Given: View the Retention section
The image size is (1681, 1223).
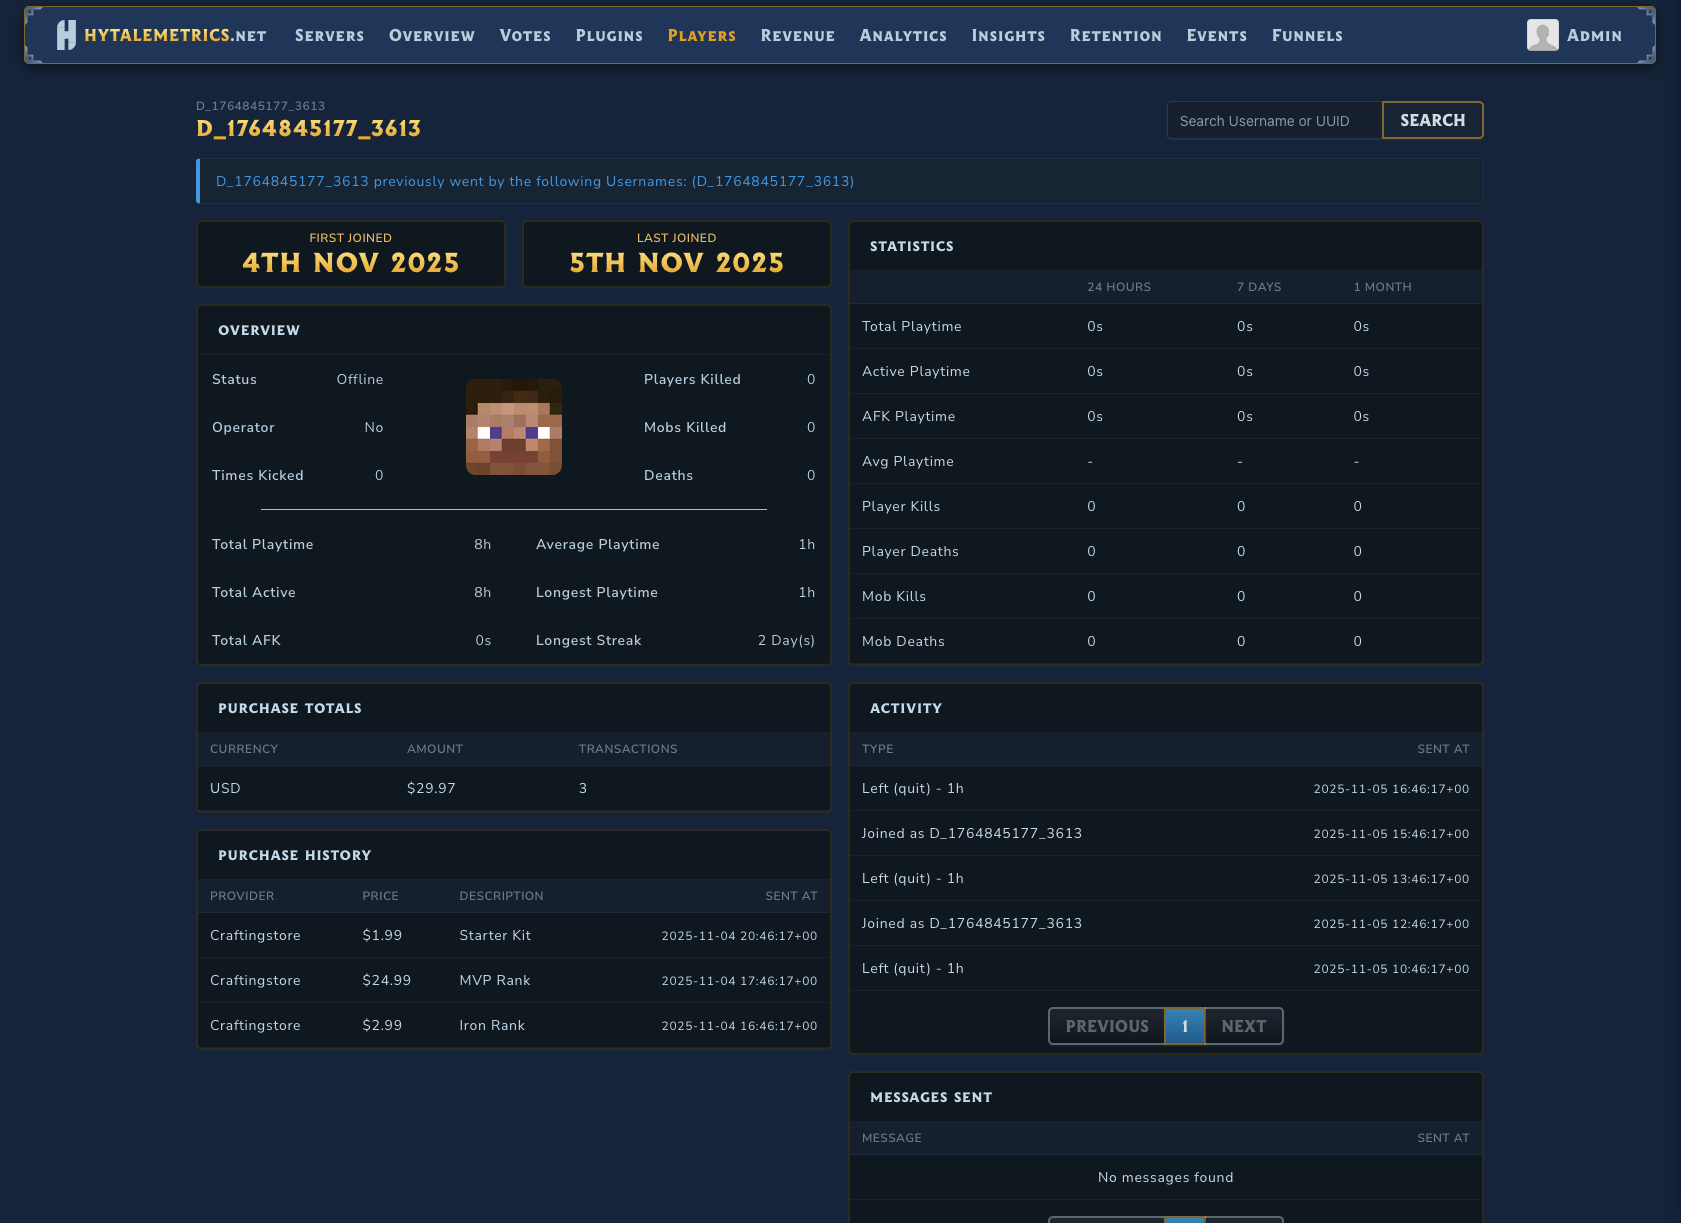Looking at the screenshot, I should [1115, 35].
